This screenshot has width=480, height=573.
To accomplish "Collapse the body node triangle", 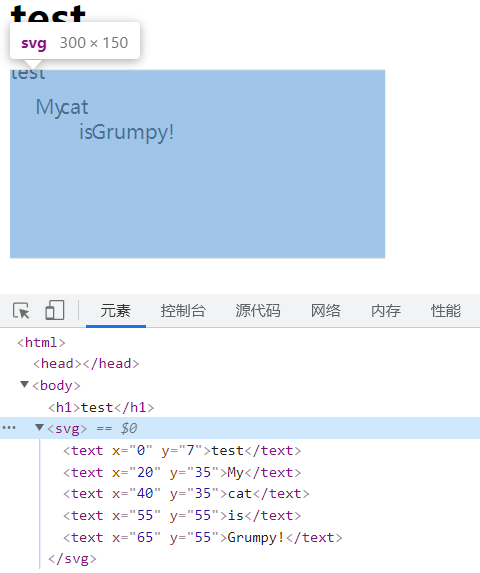I will coord(24,384).
